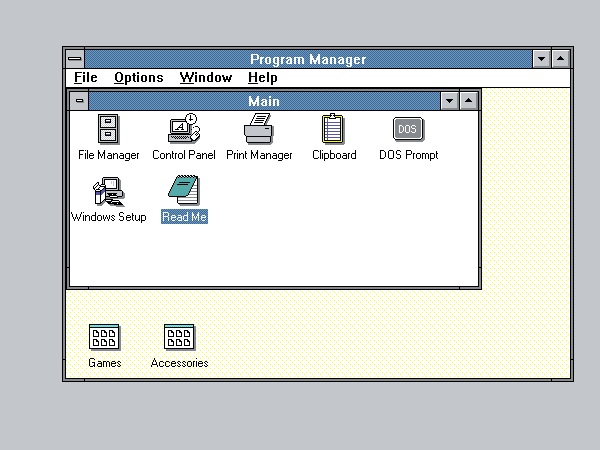Open the Options menu
Screen dimensions: 600x450
(139, 78)
